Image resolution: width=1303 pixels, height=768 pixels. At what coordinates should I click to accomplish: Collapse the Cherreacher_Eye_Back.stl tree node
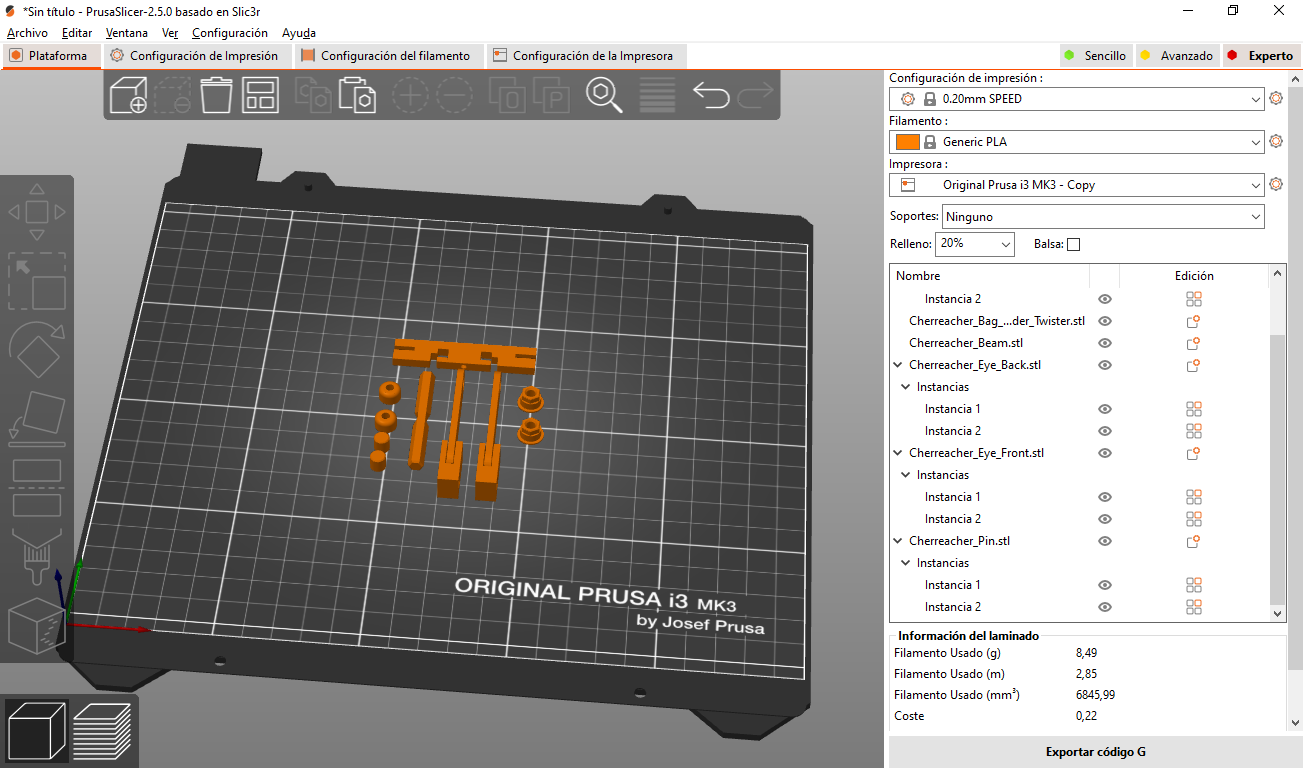(899, 365)
